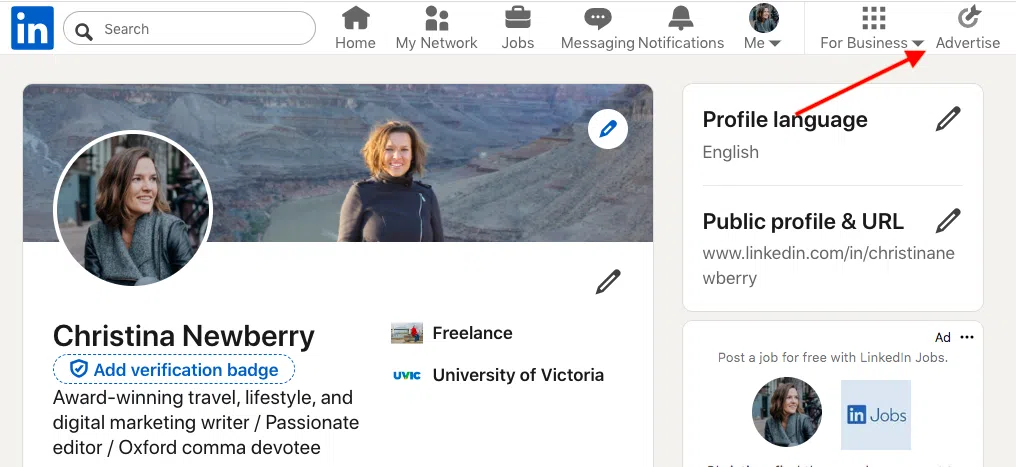Open the Jobs briefcase icon
This screenshot has height=467, width=1016.
point(517,19)
